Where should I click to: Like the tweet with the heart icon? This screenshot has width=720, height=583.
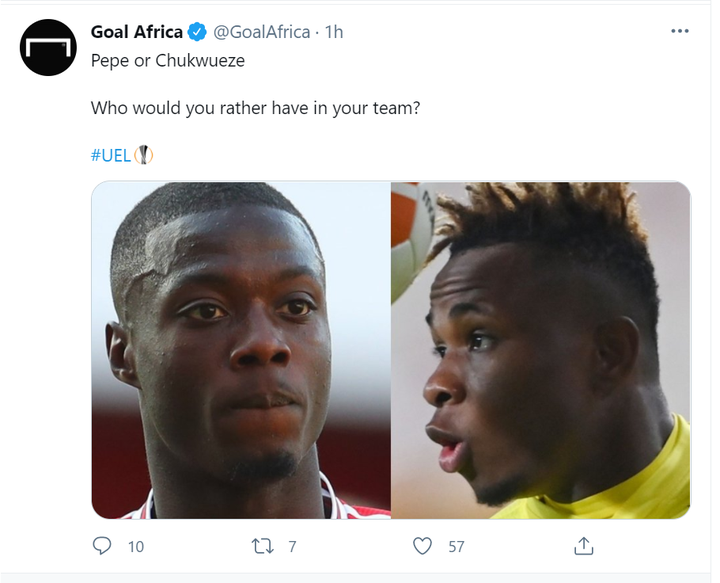click(x=423, y=546)
